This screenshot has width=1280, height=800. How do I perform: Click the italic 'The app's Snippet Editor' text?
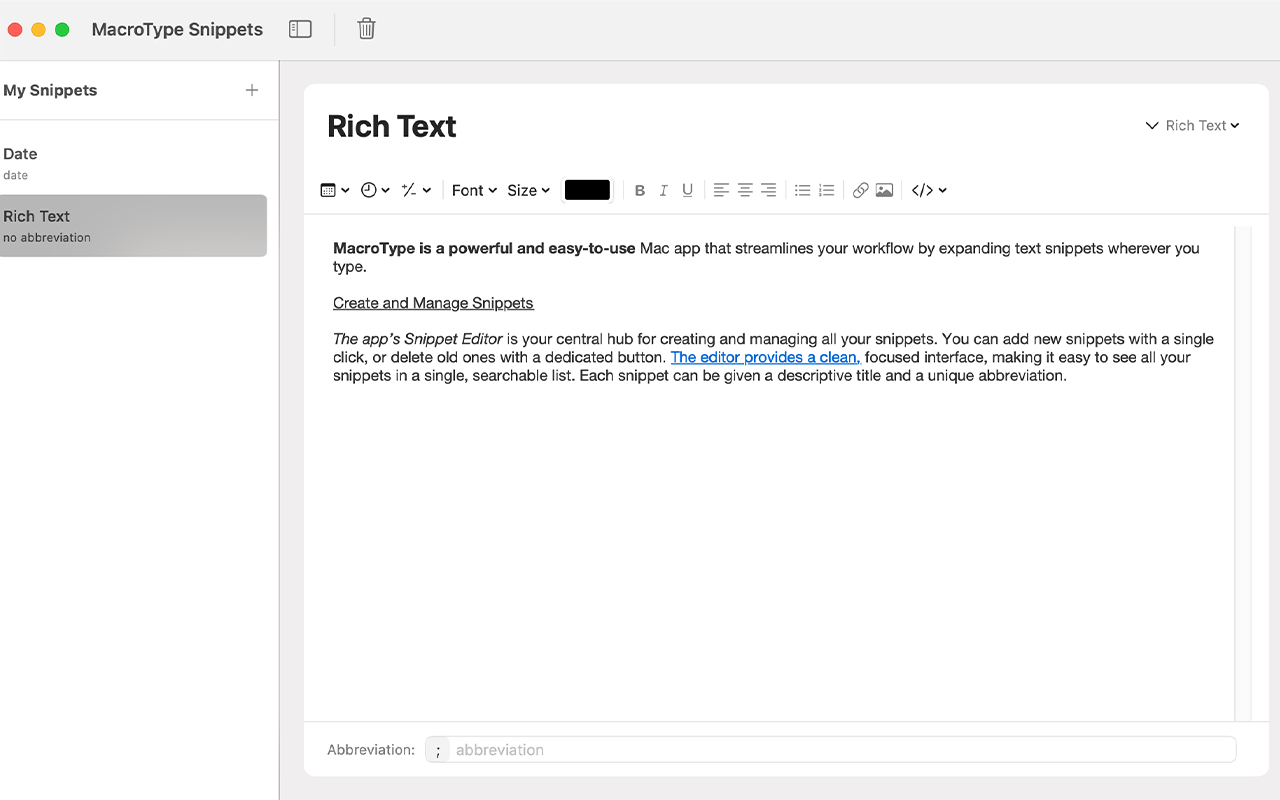click(x=418, y=339)
